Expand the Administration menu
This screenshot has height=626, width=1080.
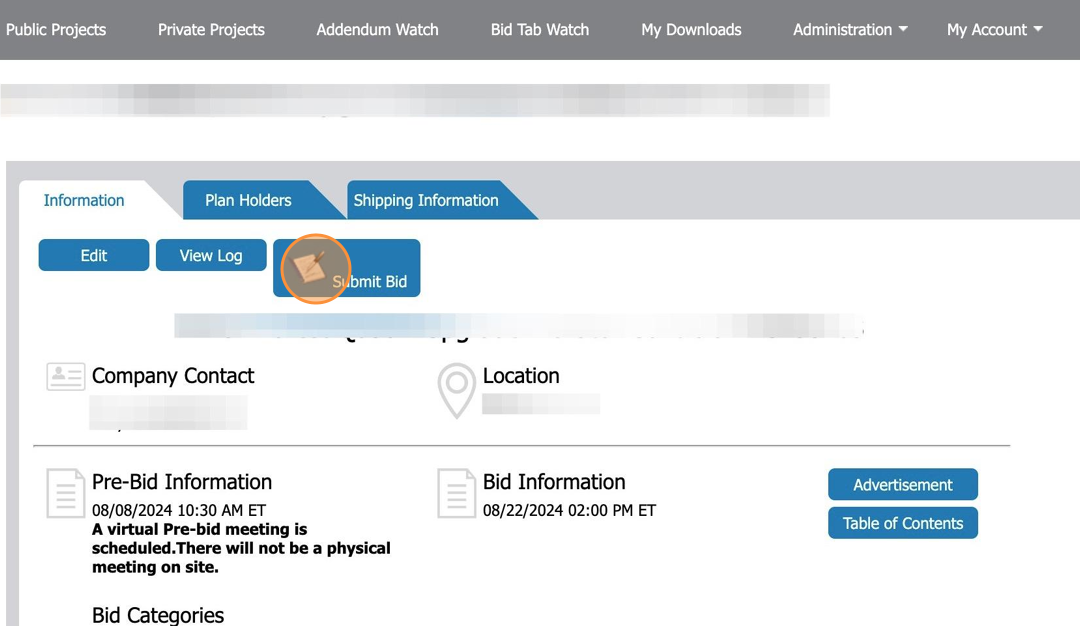[843, 29]
